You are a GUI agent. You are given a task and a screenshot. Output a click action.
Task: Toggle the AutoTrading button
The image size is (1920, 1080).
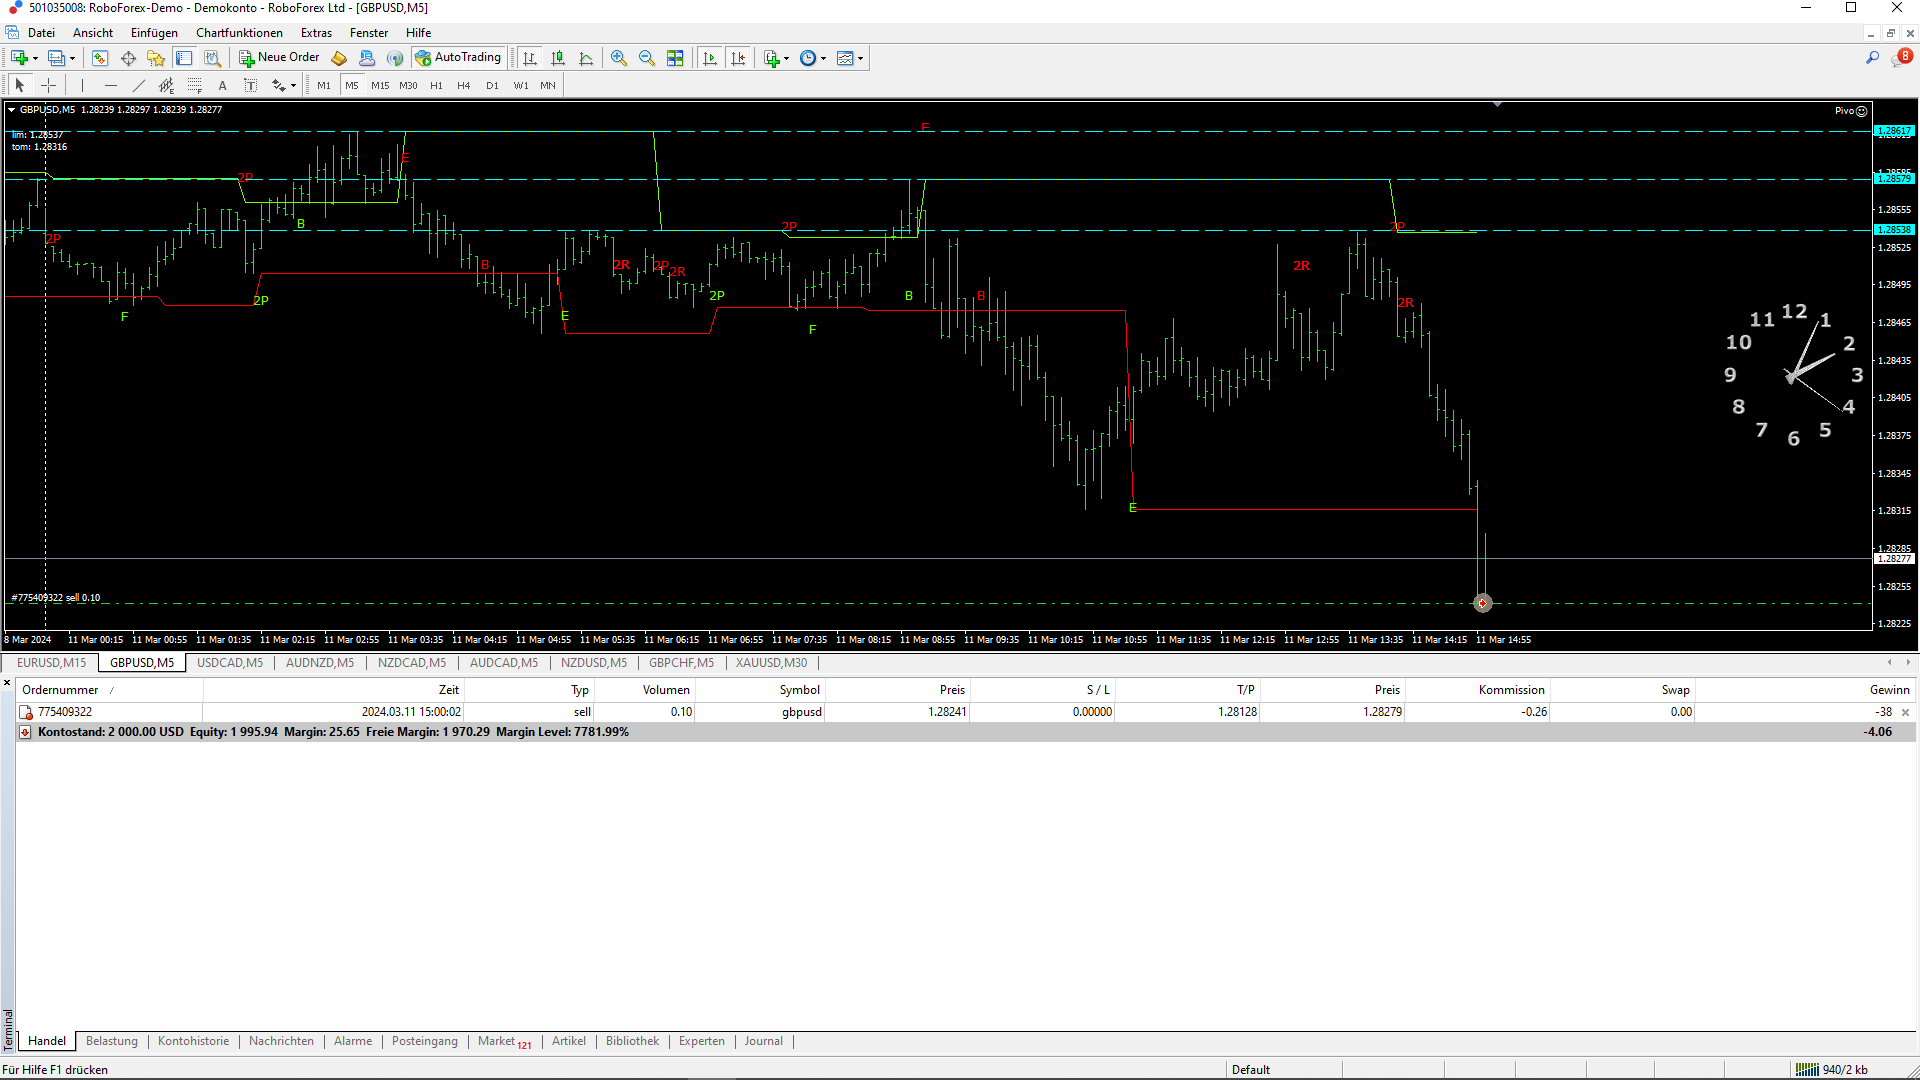(458, 58)
